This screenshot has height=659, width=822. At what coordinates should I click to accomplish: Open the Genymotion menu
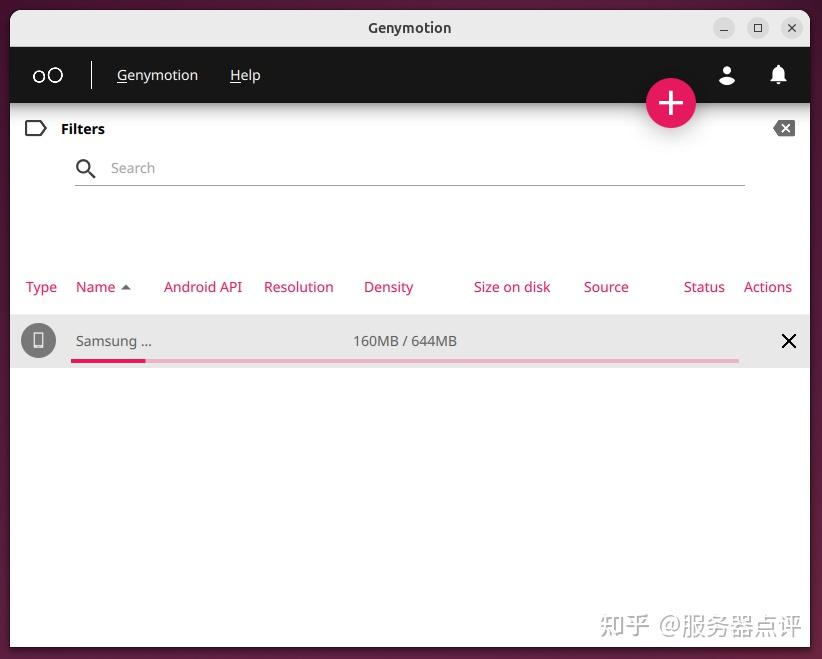(157, 75)
